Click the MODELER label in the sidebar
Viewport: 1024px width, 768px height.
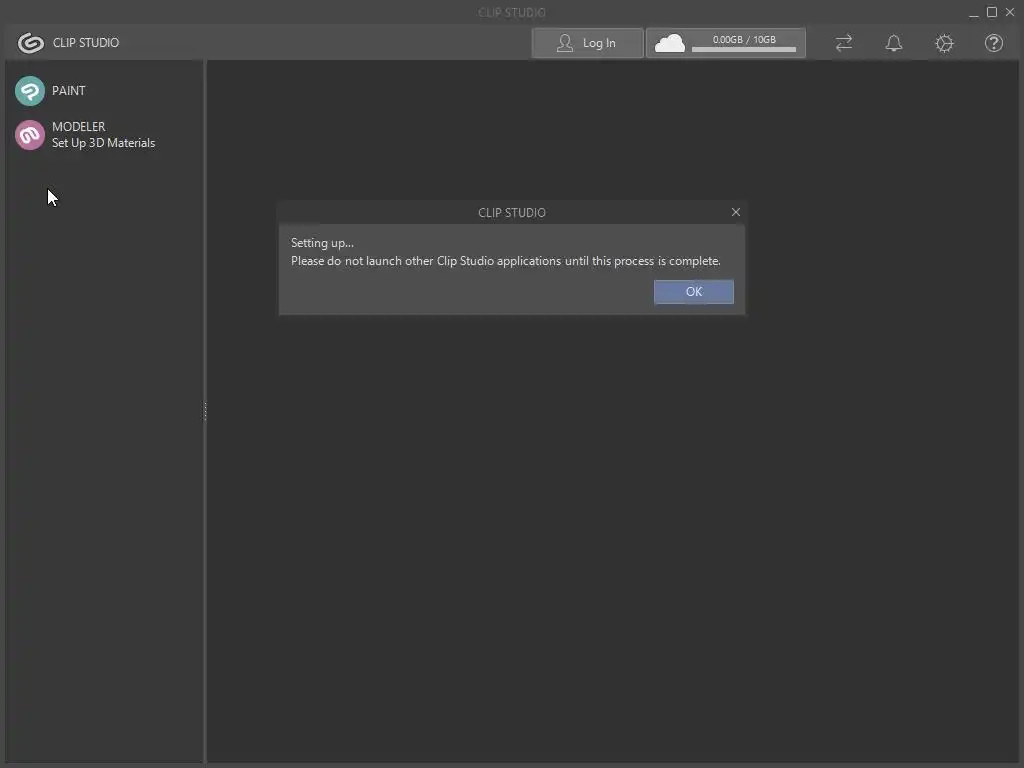tap(78, 127)
